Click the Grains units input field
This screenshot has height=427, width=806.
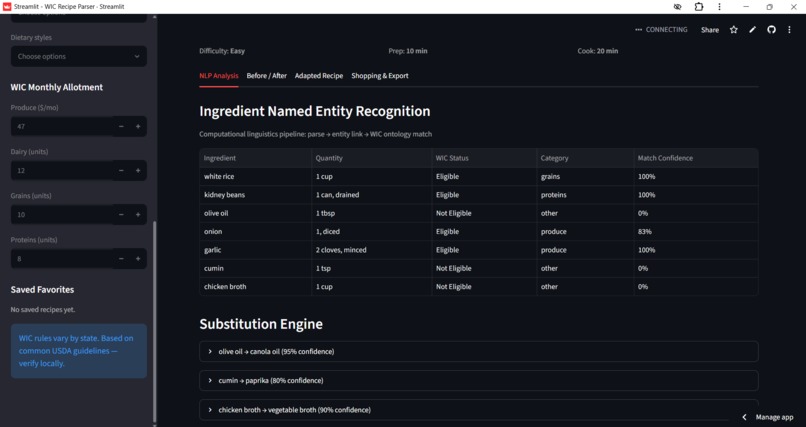[x=62, y=215]
